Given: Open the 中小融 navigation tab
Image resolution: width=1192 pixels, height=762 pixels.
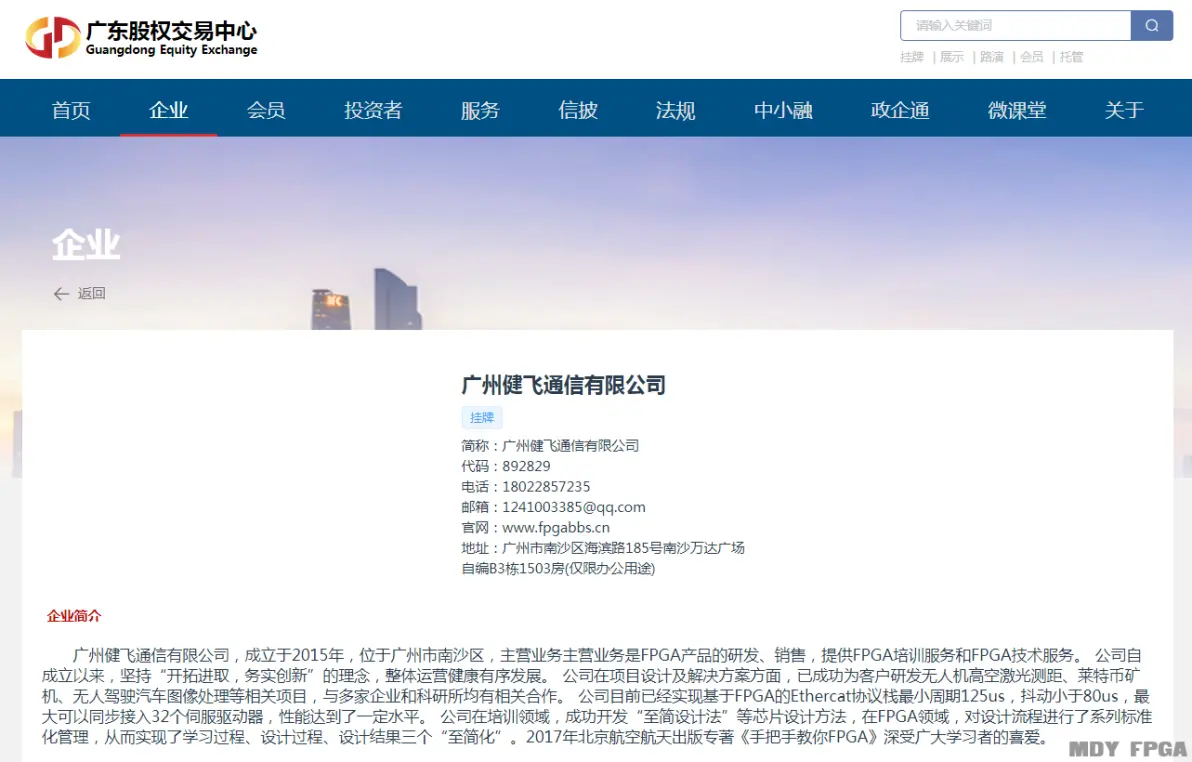Looking at the screenshot, I should pos(783,110).
